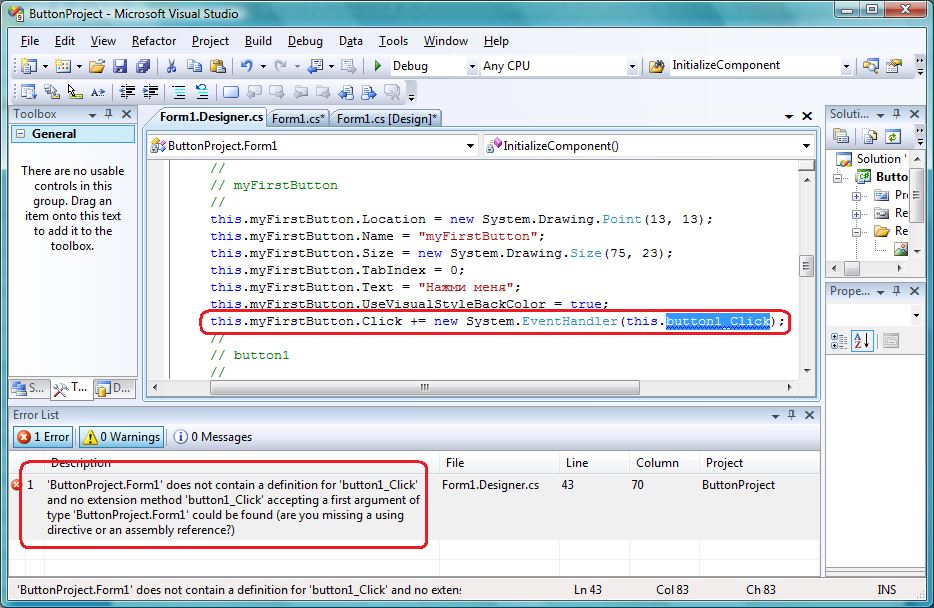Pin the Toolbox panel with auto-hide icon
The image size is (934, 608).
click(x=110, y=114)
